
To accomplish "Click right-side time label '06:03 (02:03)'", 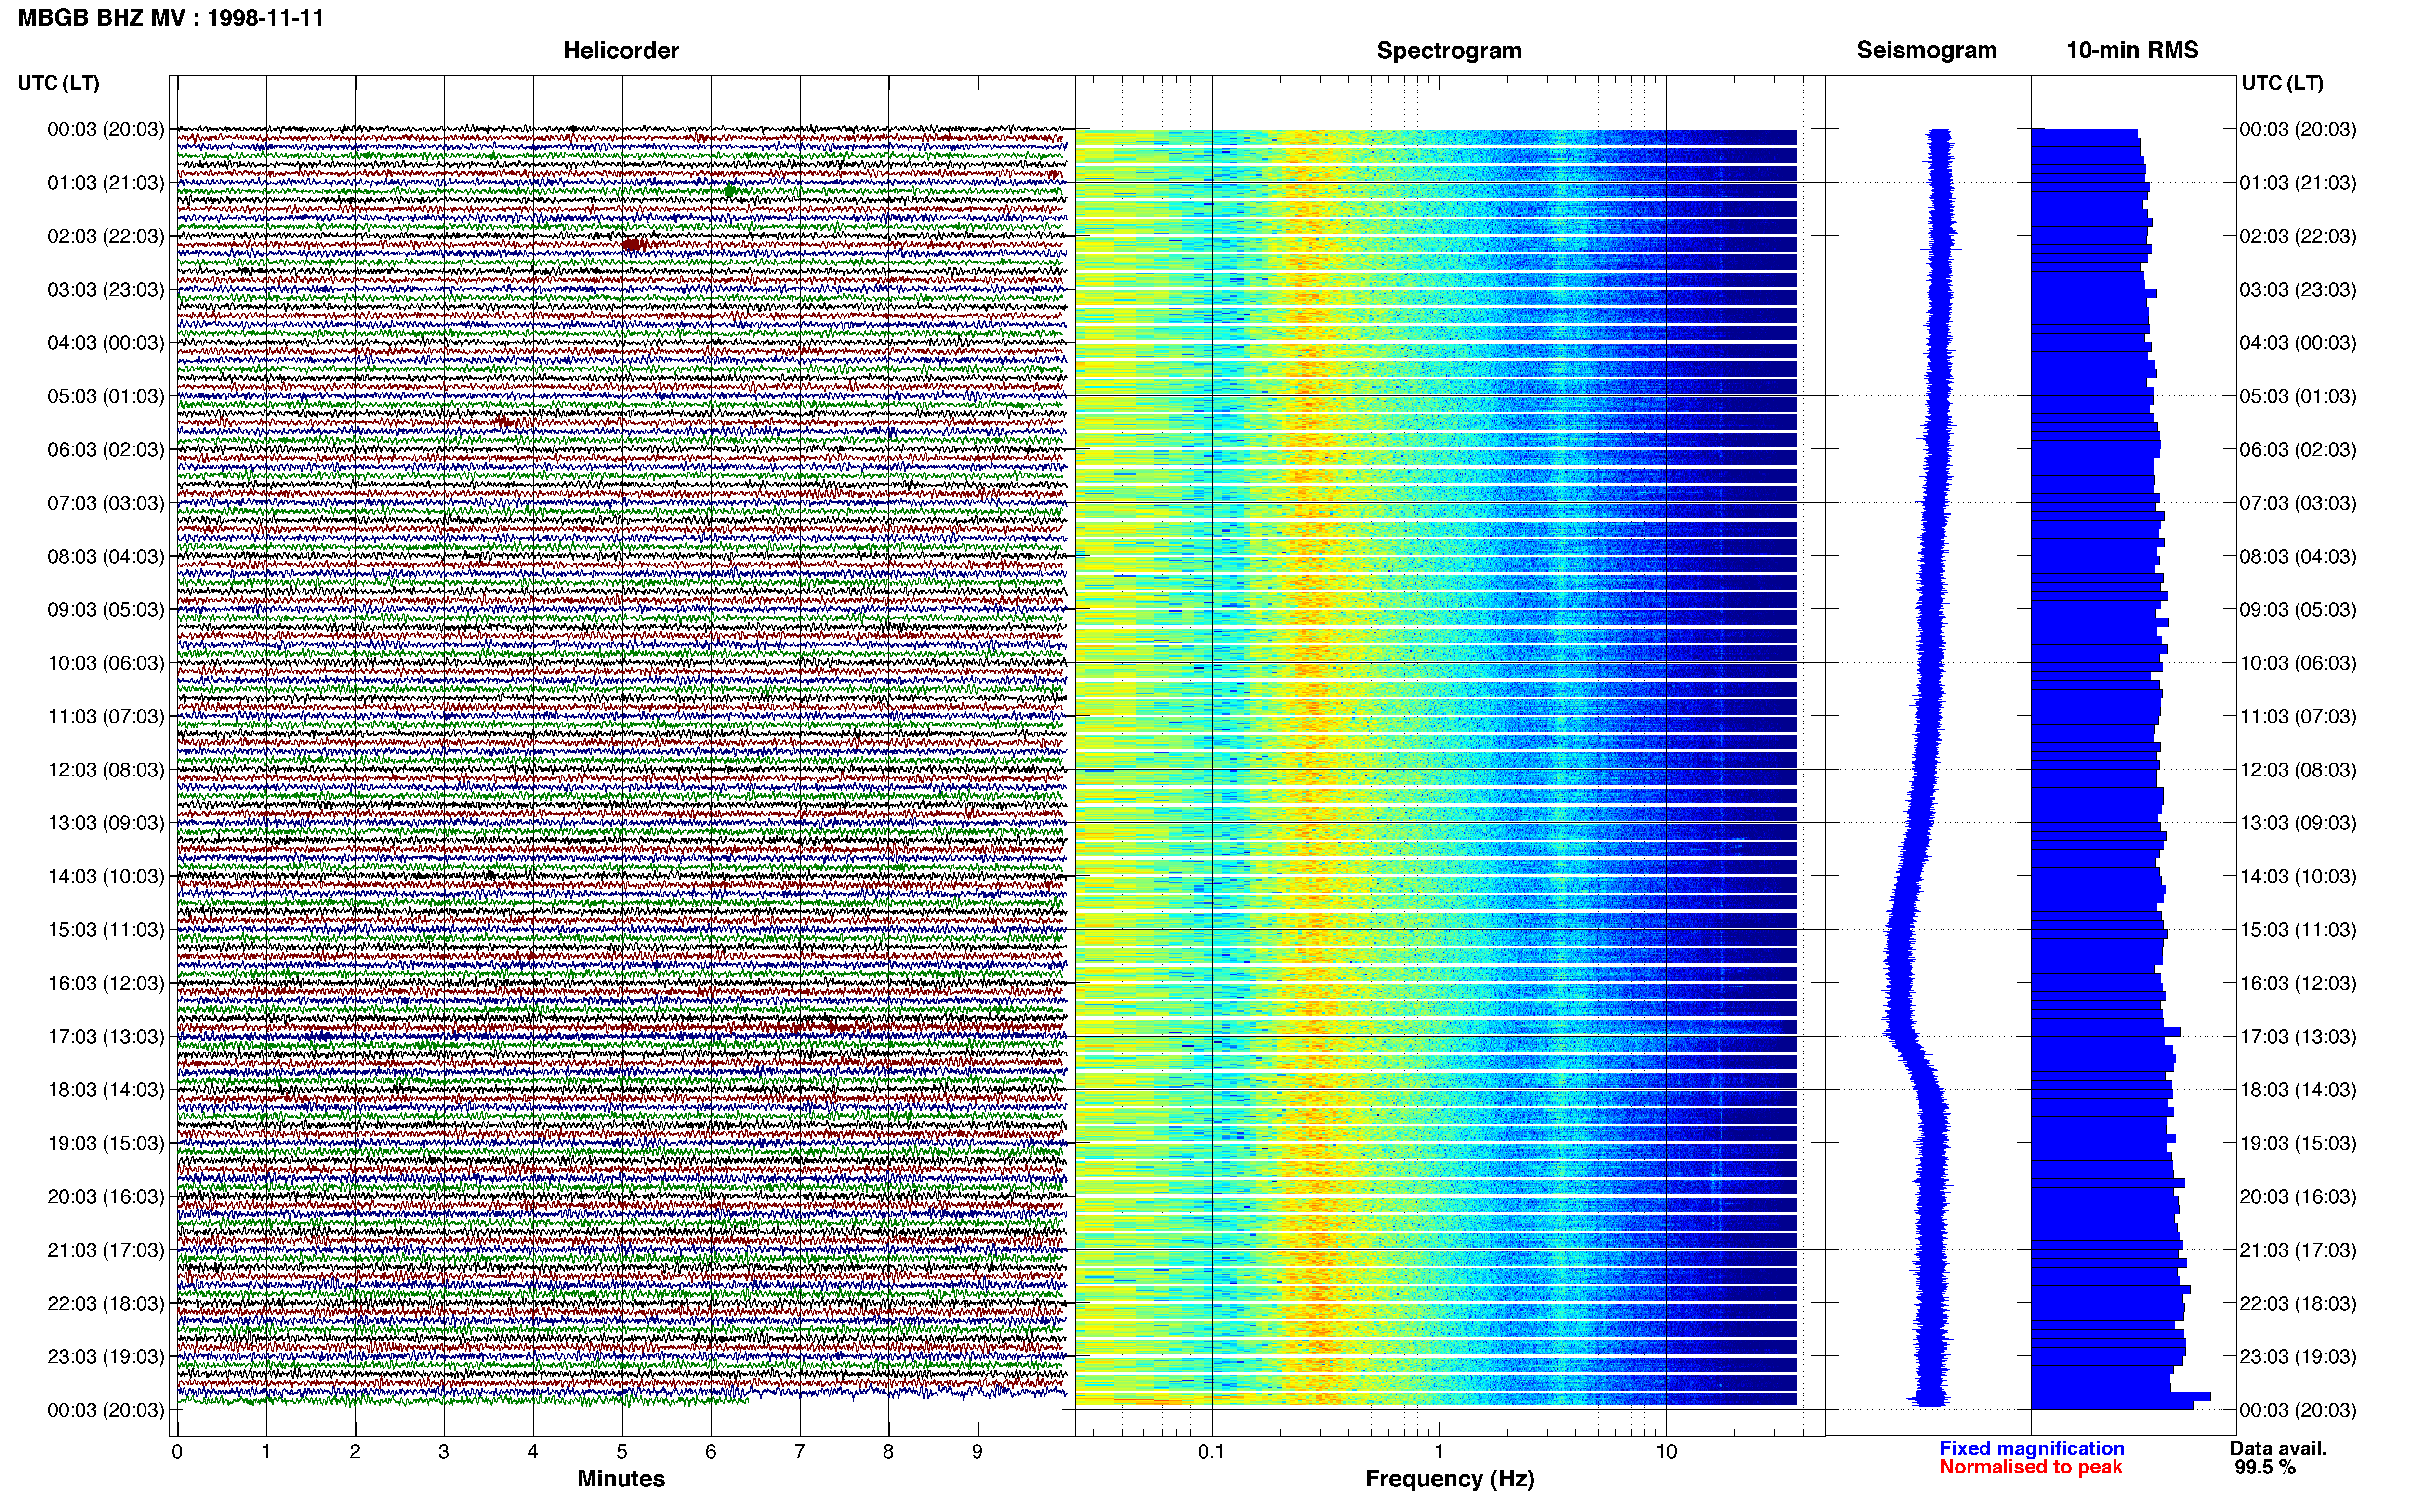I will click(2297, 450).
